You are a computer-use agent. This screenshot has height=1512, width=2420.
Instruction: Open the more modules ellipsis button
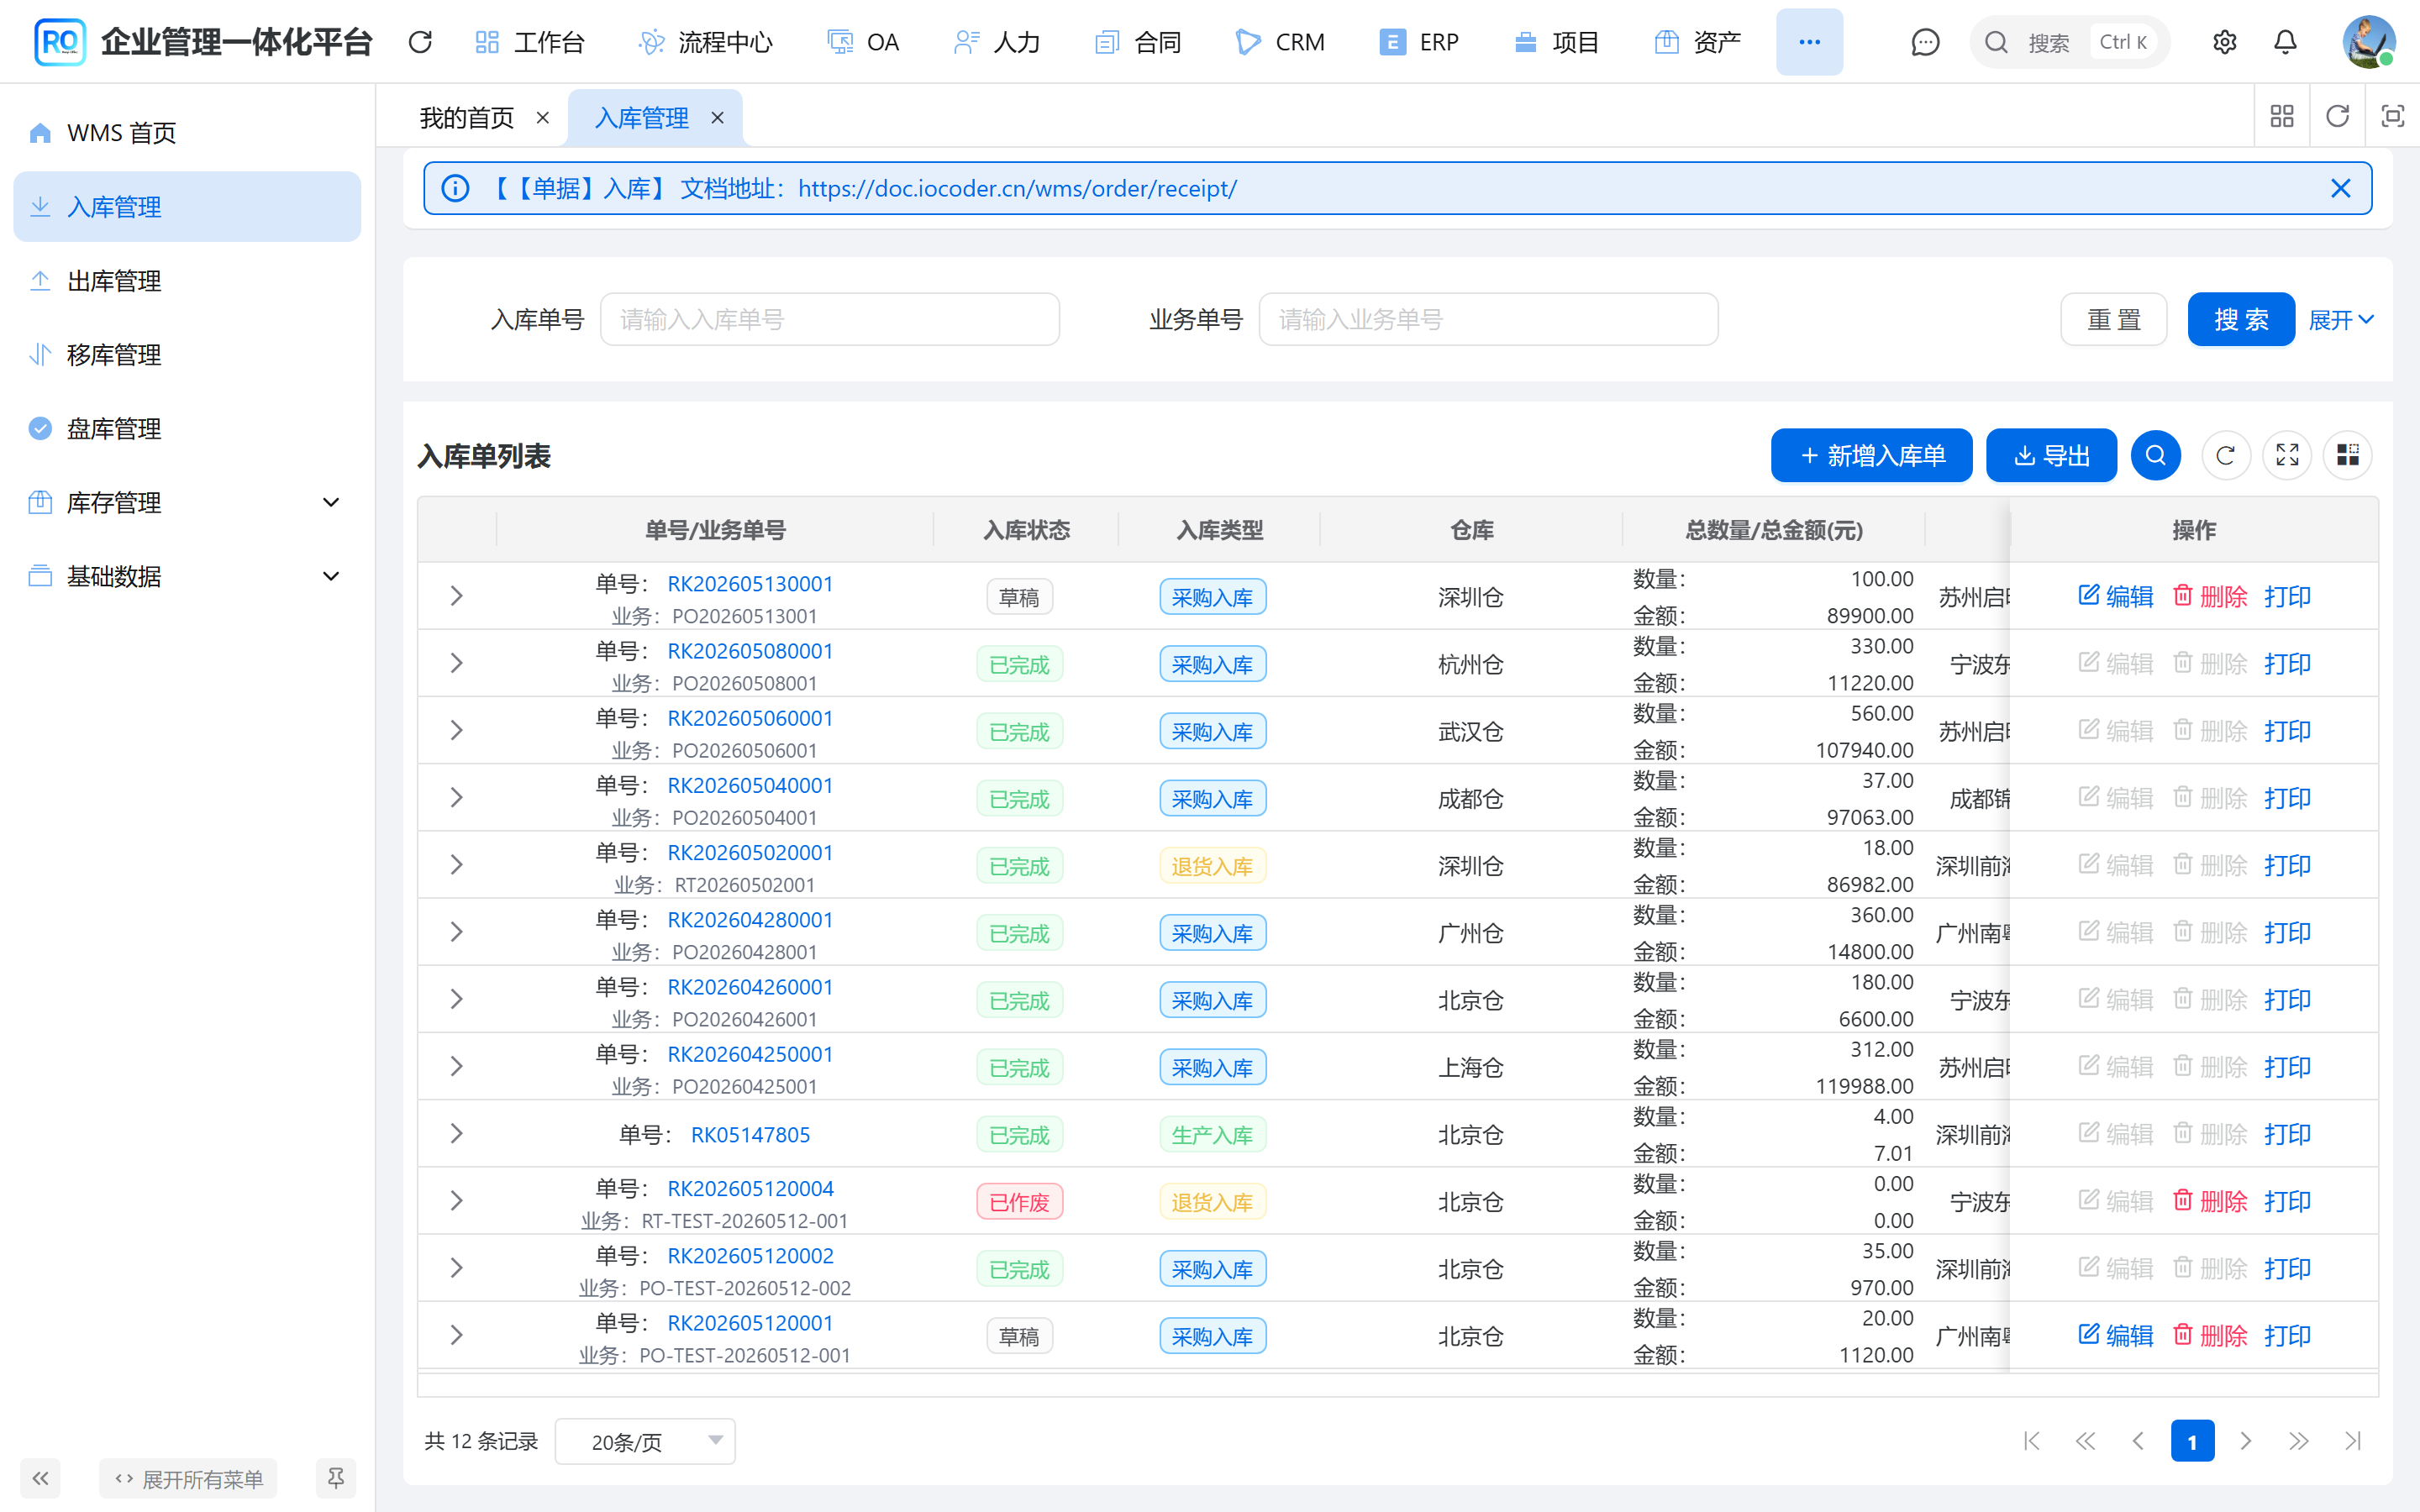1809,42
